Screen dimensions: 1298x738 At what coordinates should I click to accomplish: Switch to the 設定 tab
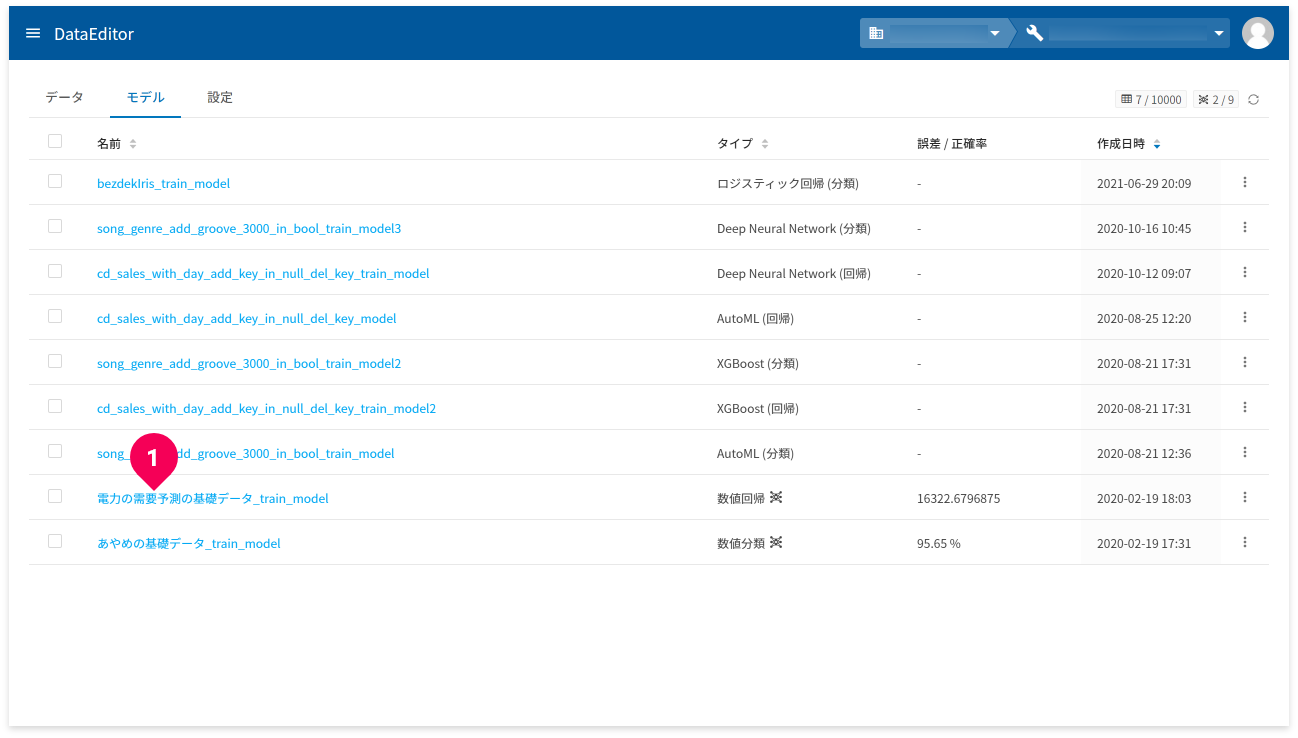[220, 97]
